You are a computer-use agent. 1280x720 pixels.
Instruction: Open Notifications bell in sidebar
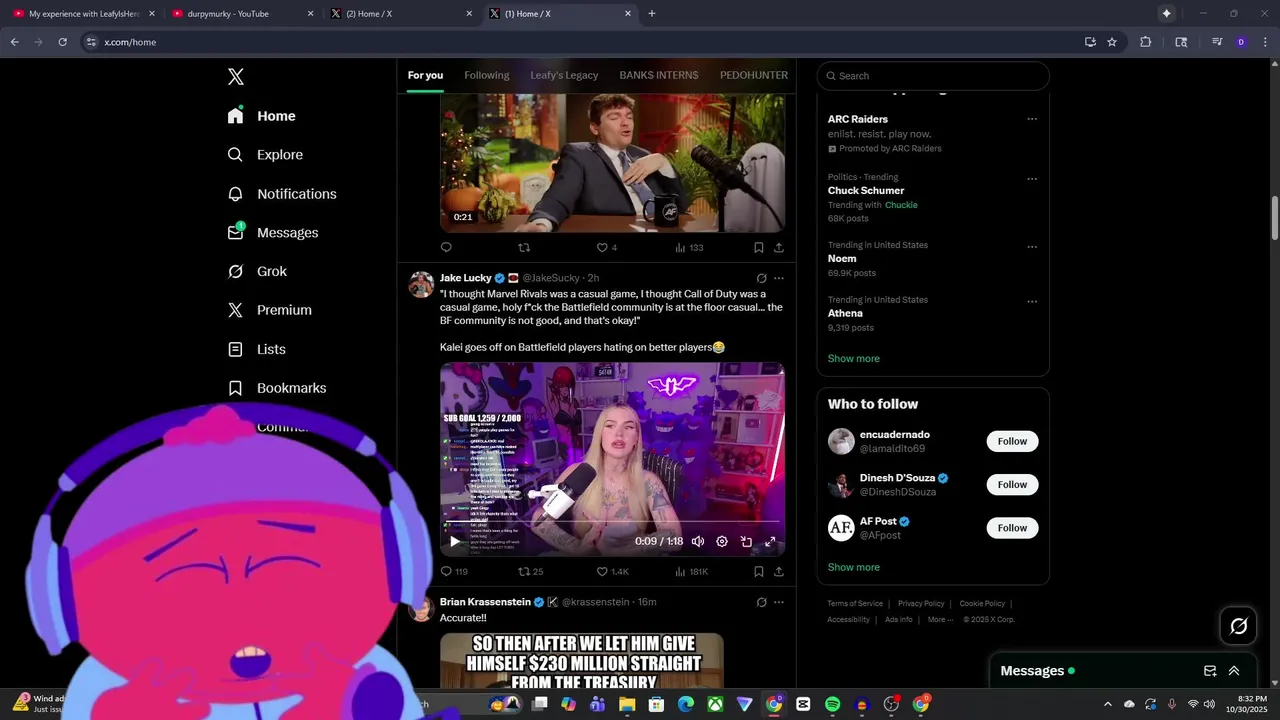point(235,194)
